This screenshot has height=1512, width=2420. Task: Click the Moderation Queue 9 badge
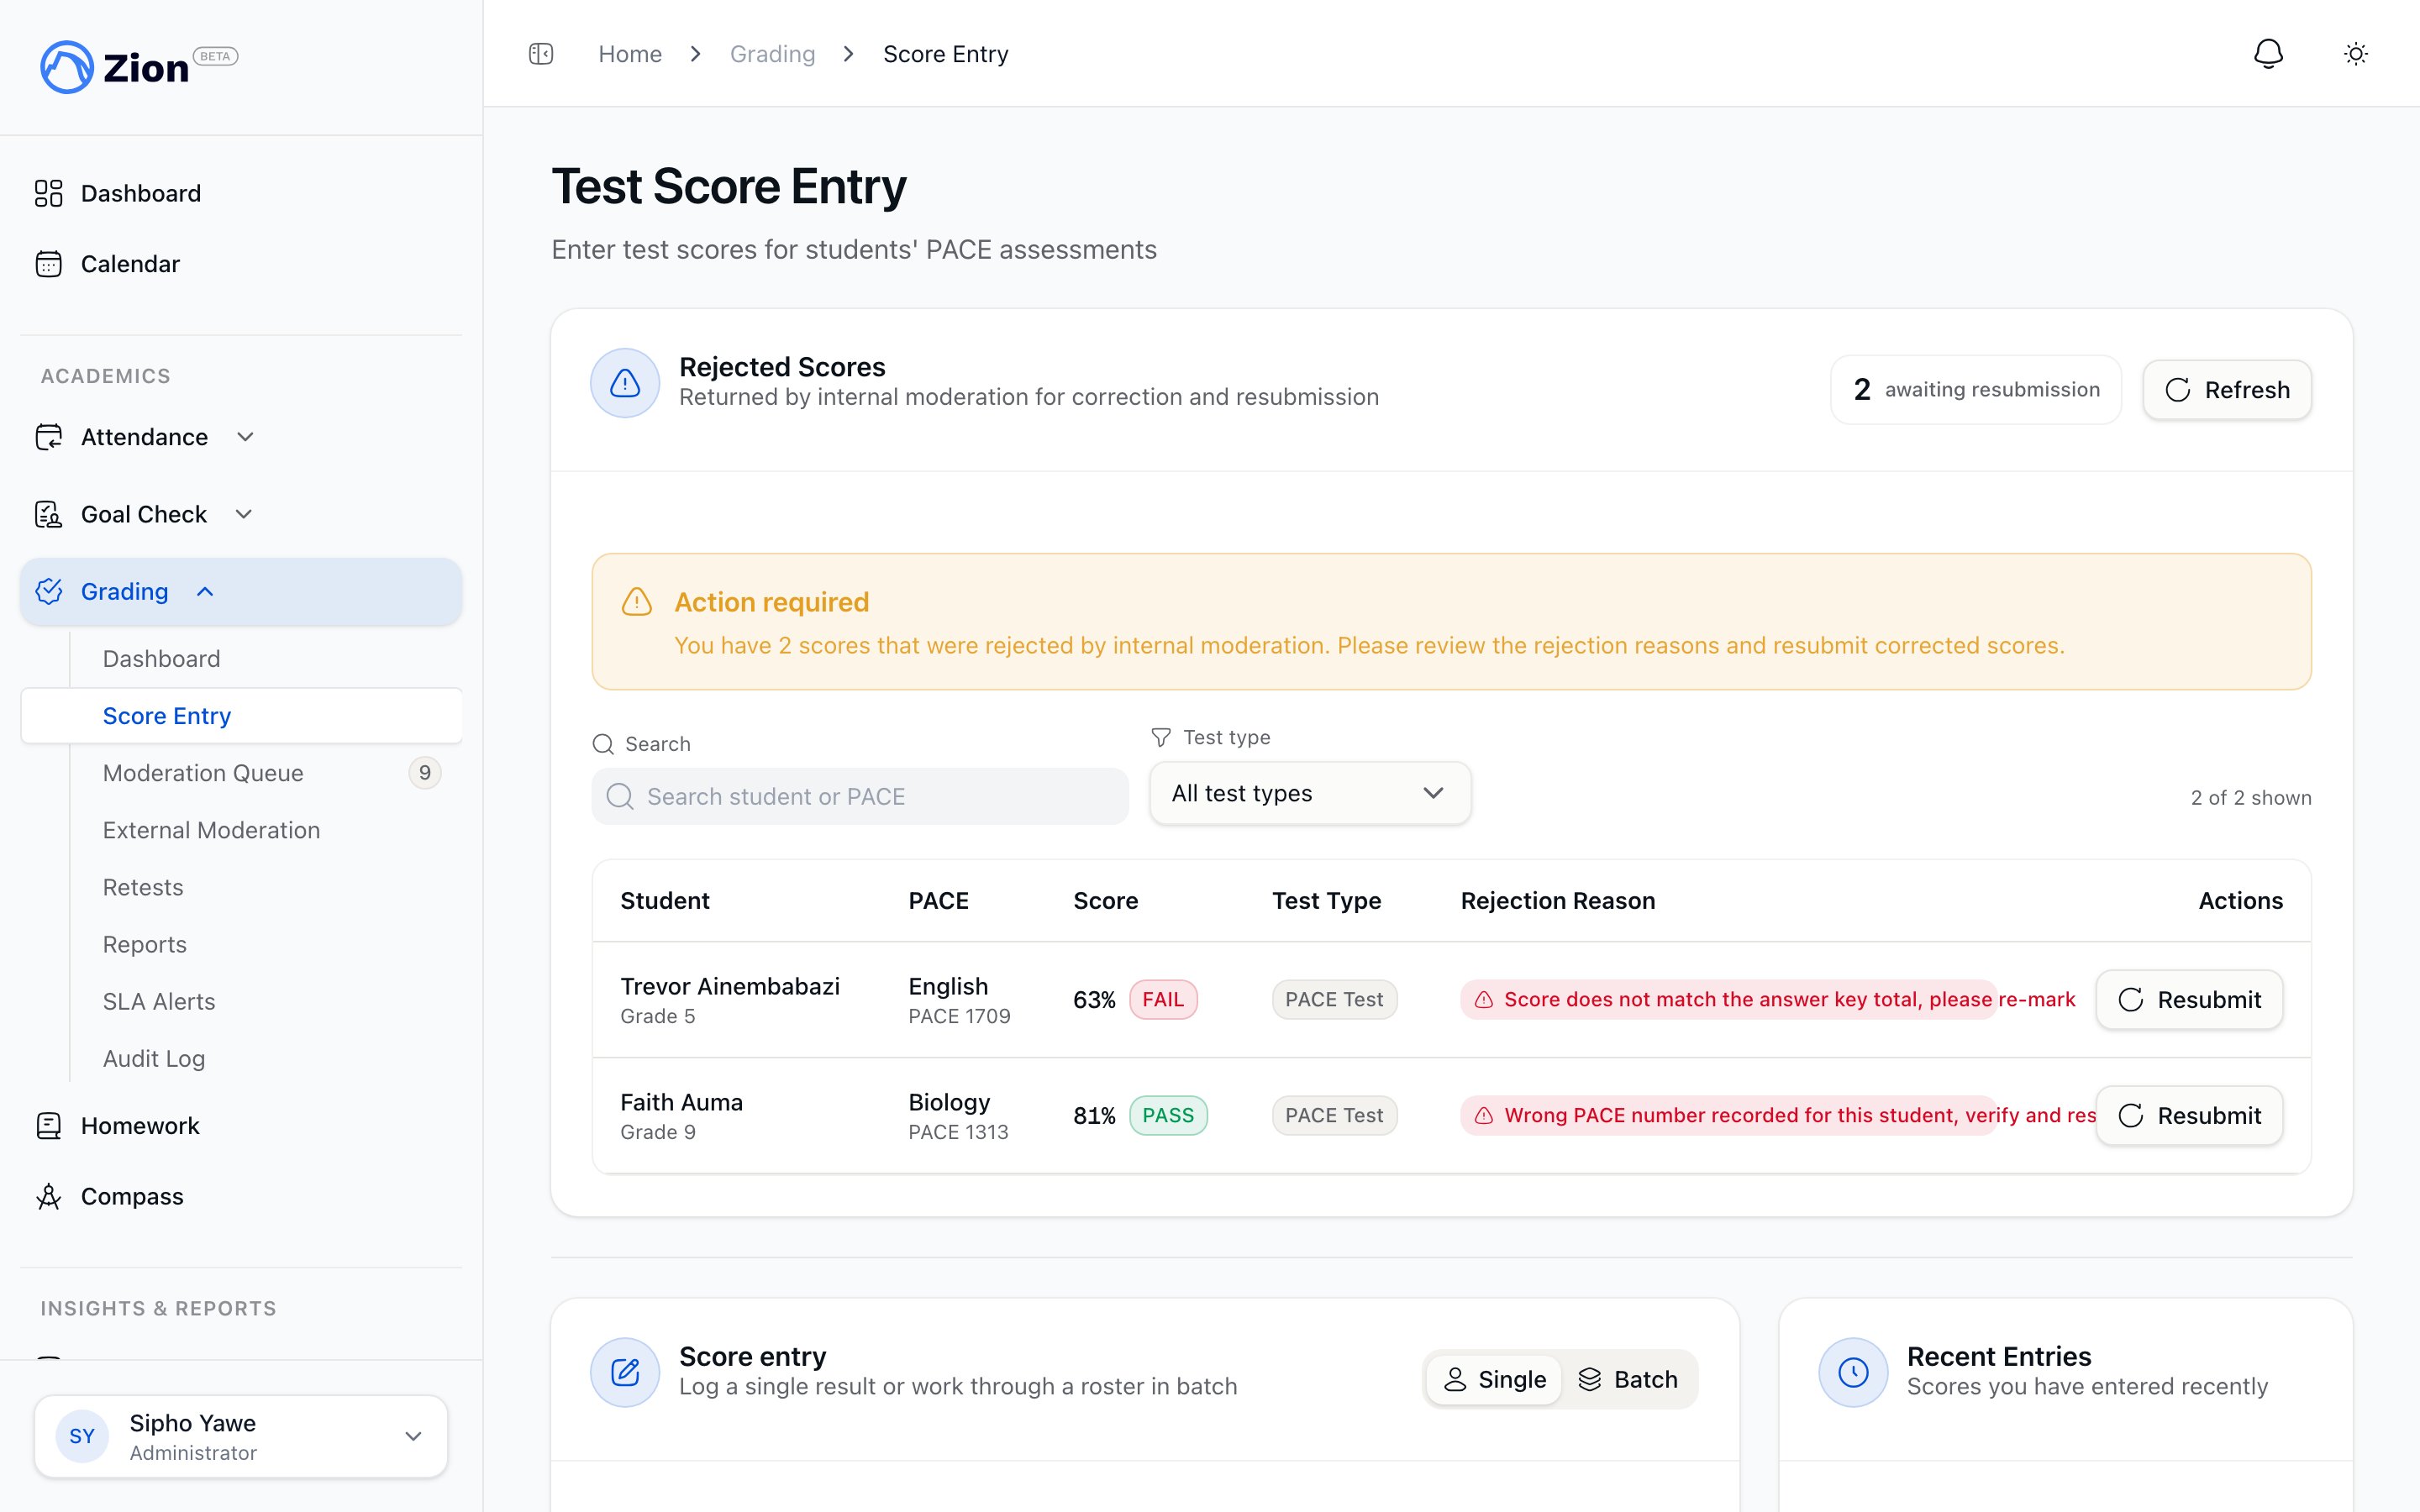point(425,773)
